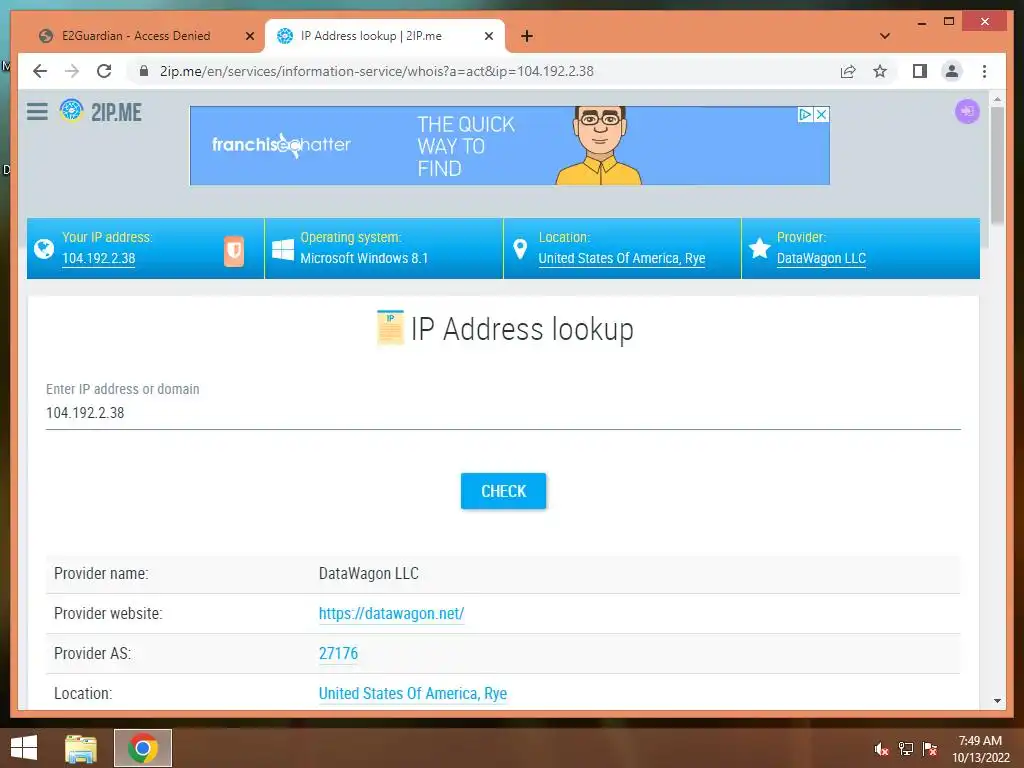The image size is (1024, 768).
Task: Open the 2IP.ME hamburger menu
Action: [x=37, y=112]
